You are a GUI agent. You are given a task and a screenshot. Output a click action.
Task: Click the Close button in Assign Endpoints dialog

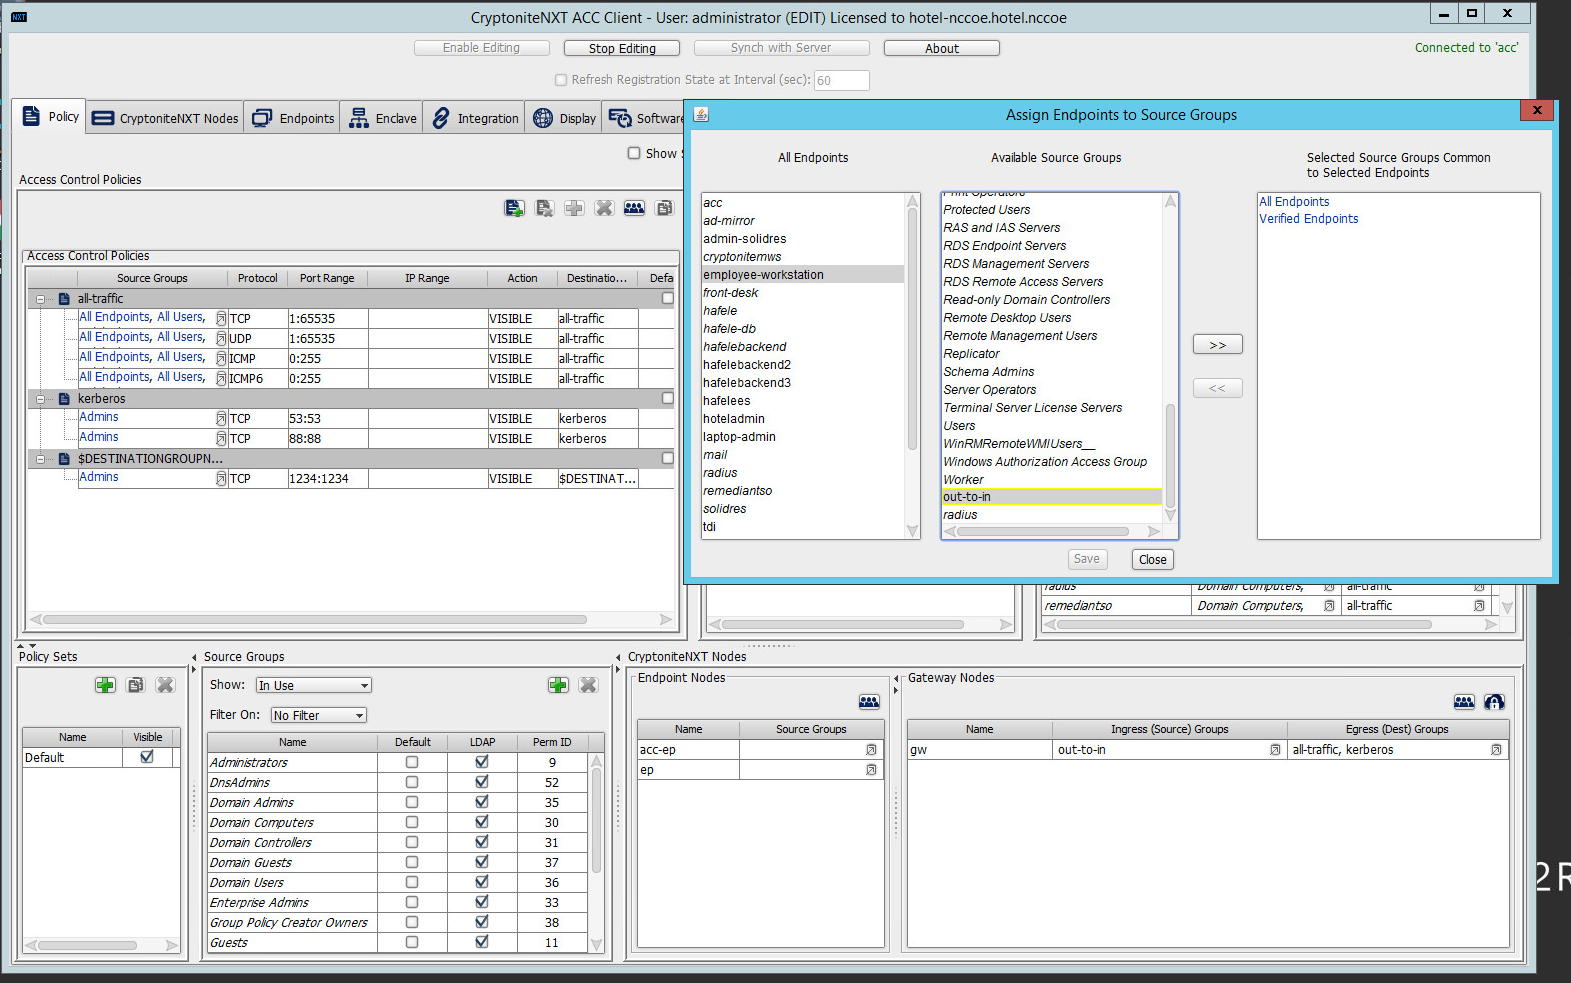pos(1152,560)
